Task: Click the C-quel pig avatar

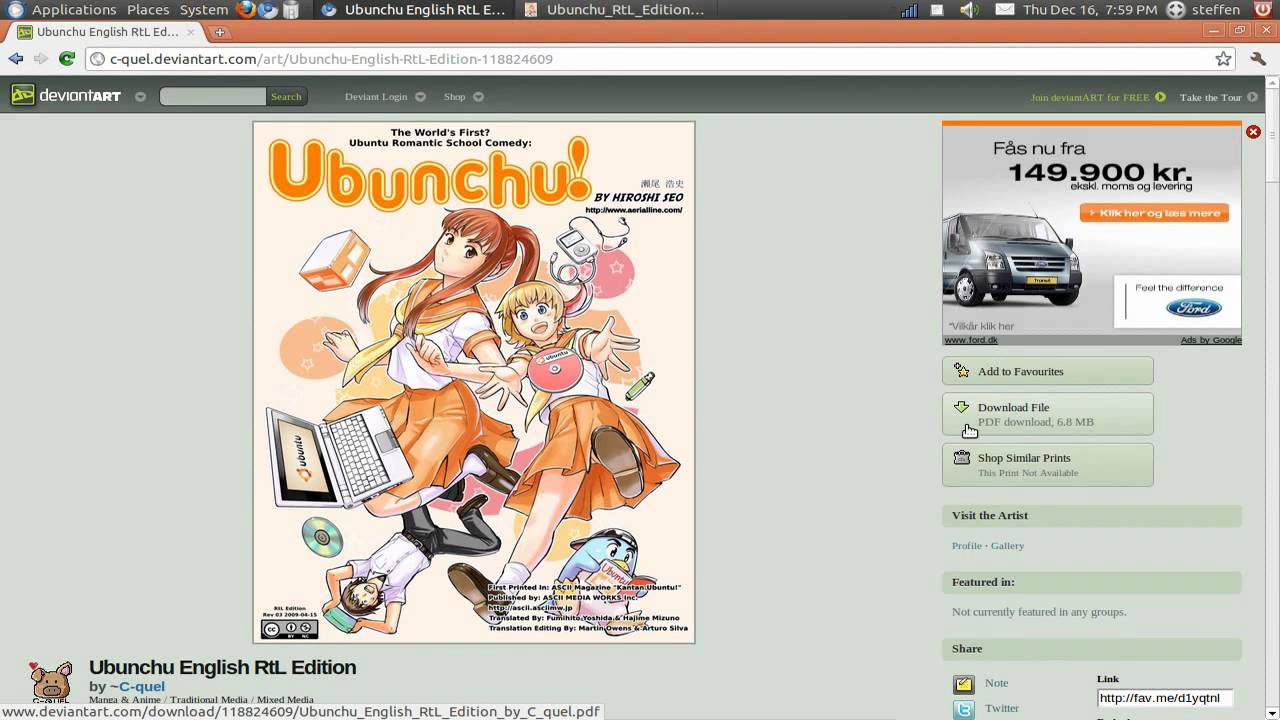Action: click(50, 681)
